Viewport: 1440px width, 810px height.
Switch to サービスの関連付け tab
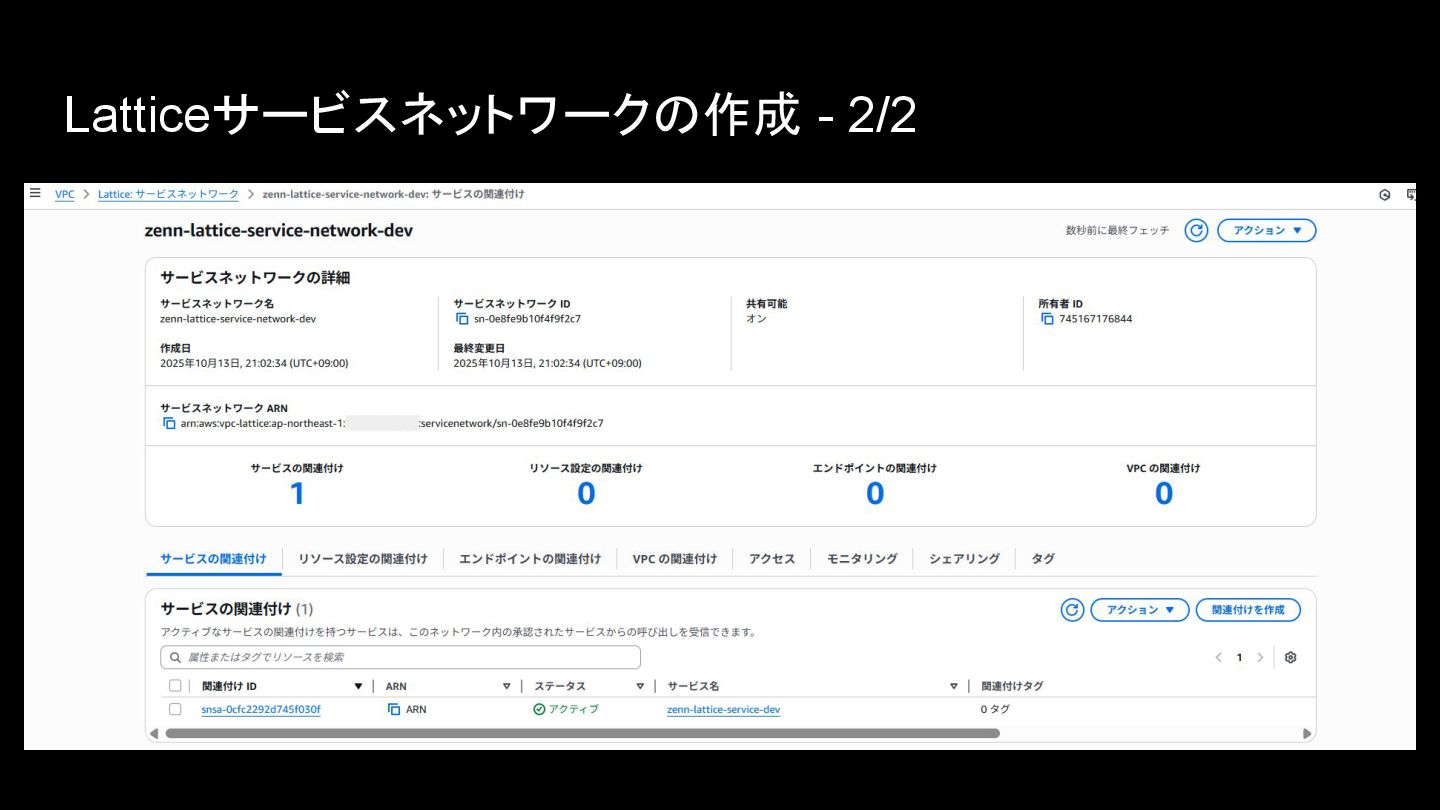(x=214, y=559)
